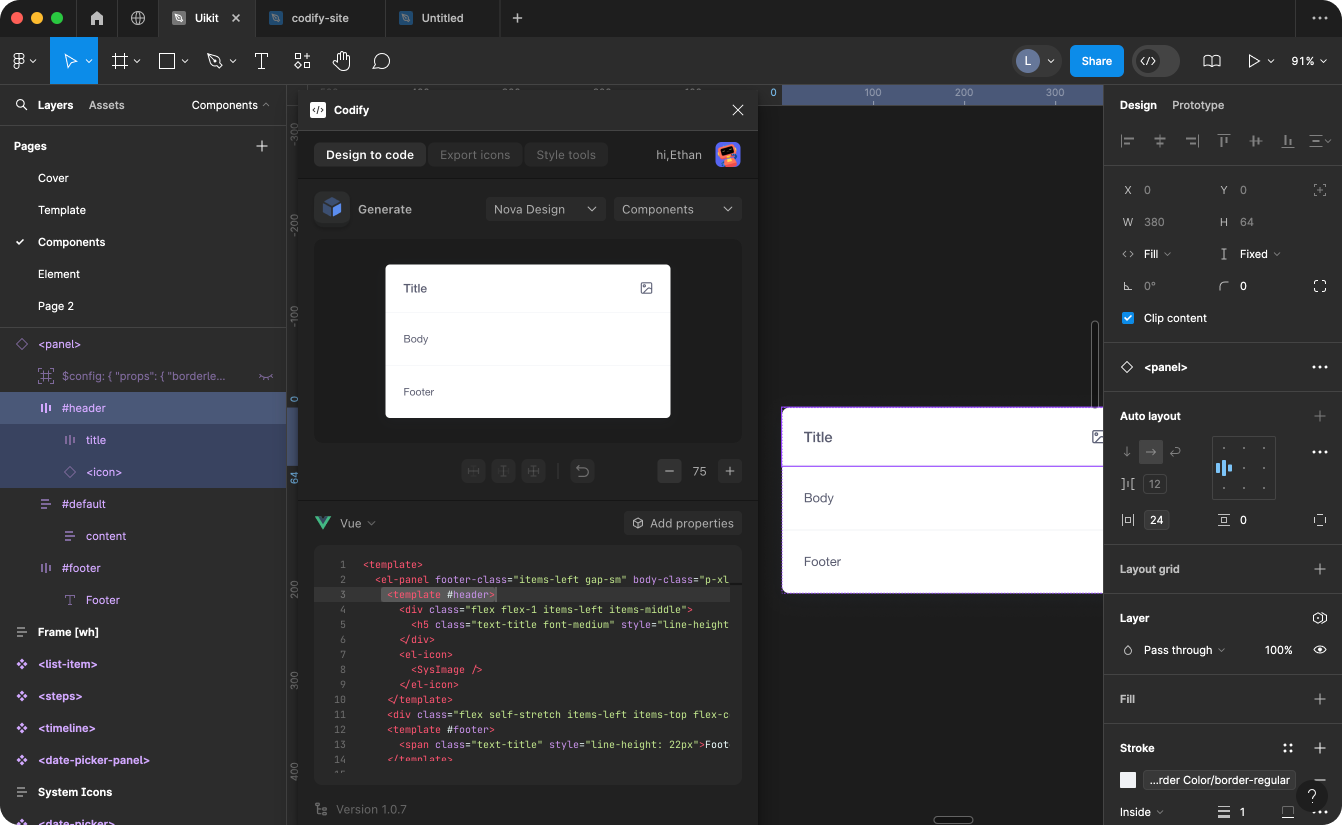Click the Generate button

click(x=364, y=209)
